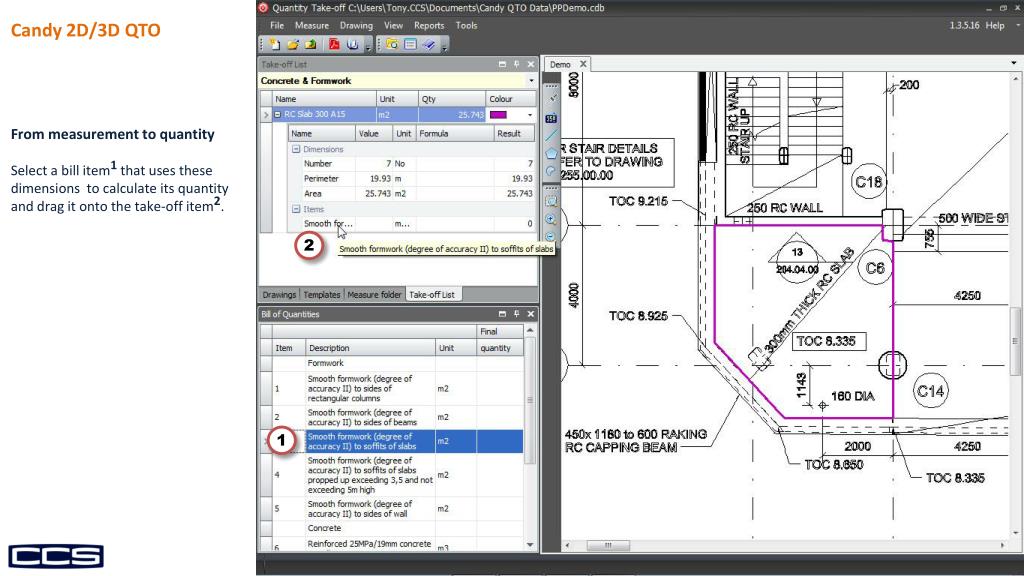Click the zoom out magnifier icon
This screenshot has width=1024, height=576.
[551, 236]
